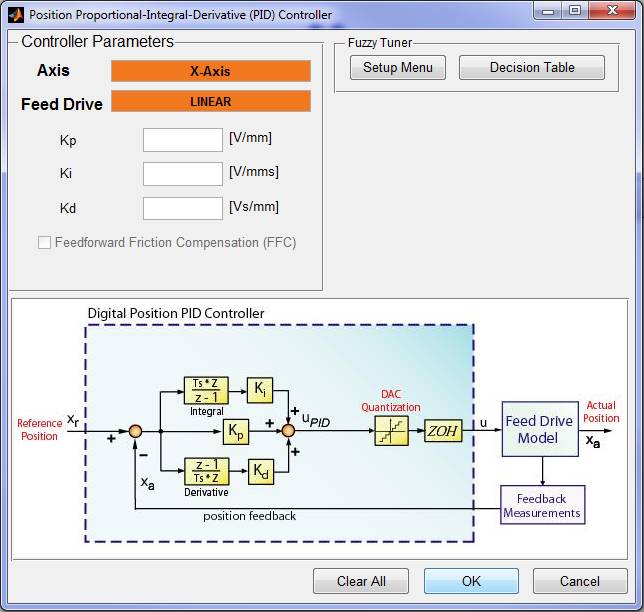
Task: Focus the Kp input field
Action: coord(183,140)
